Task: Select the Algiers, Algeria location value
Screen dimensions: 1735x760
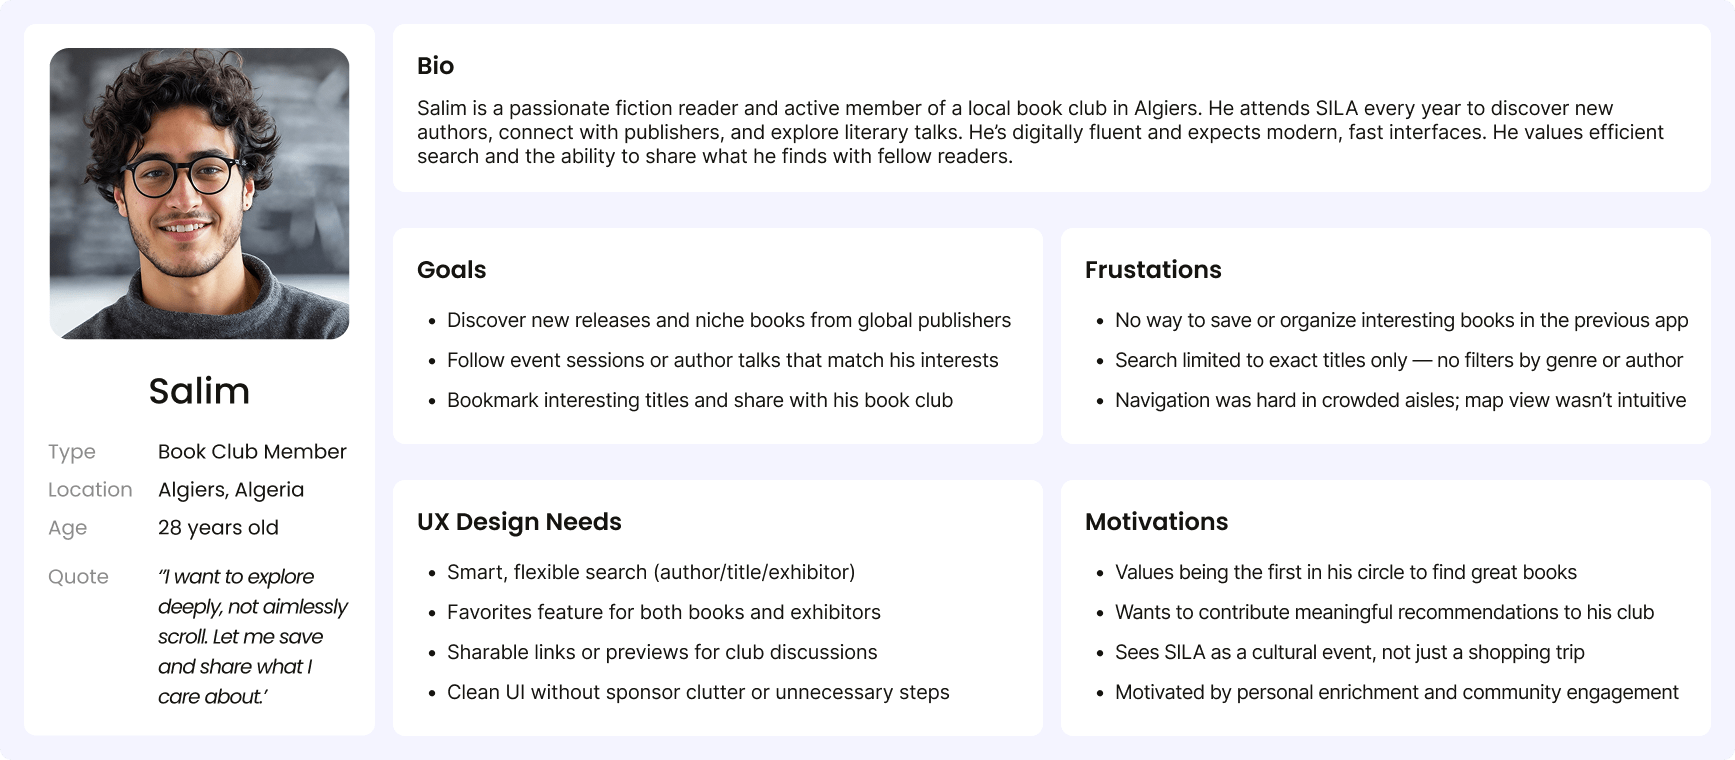Action: (x=231, y=490)
